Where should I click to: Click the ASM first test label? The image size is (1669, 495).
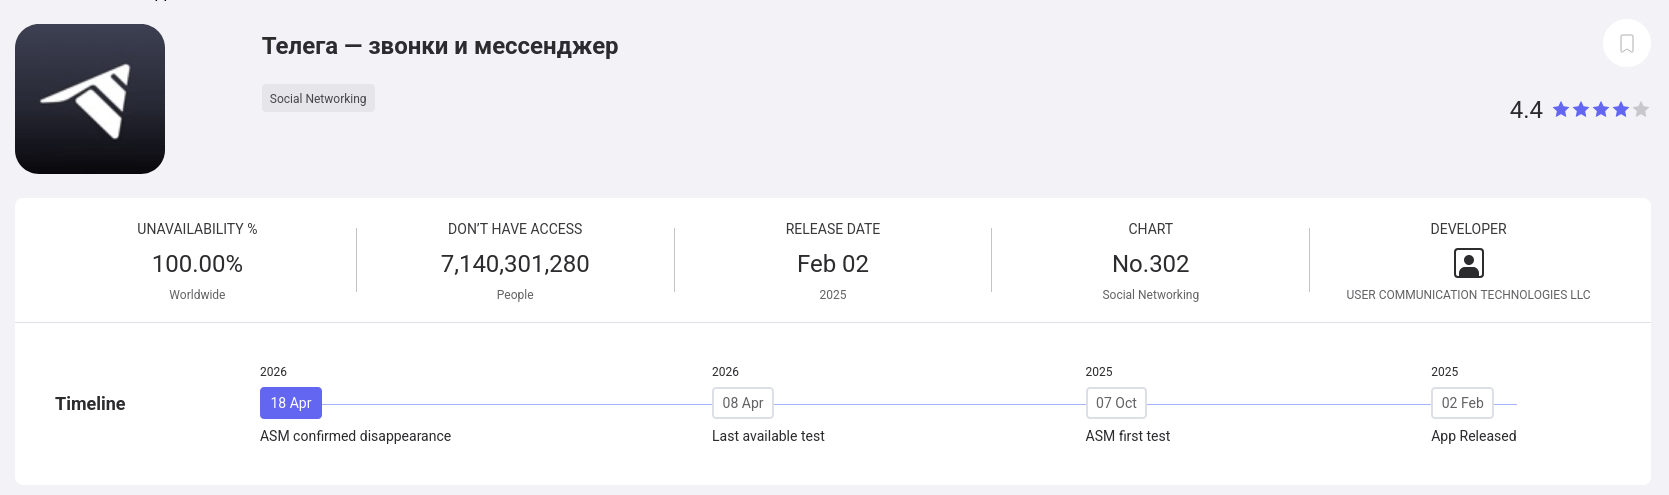pyautogui.click(x=1127, y=436)
